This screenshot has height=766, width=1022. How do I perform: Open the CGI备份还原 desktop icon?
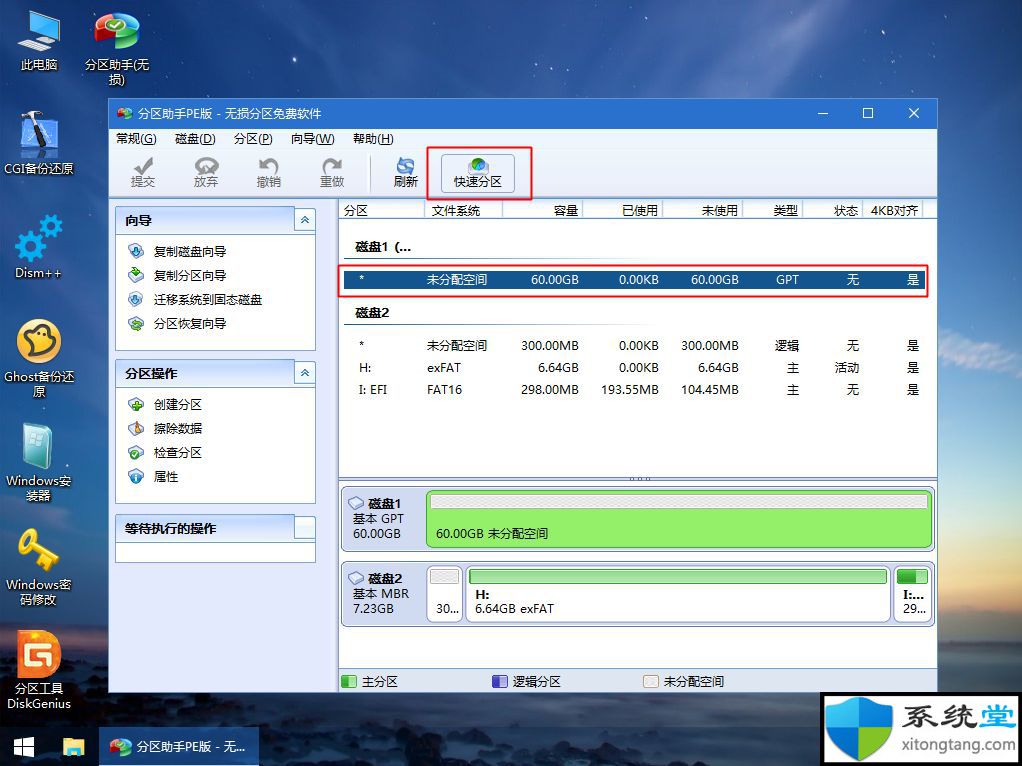[38, 143]
